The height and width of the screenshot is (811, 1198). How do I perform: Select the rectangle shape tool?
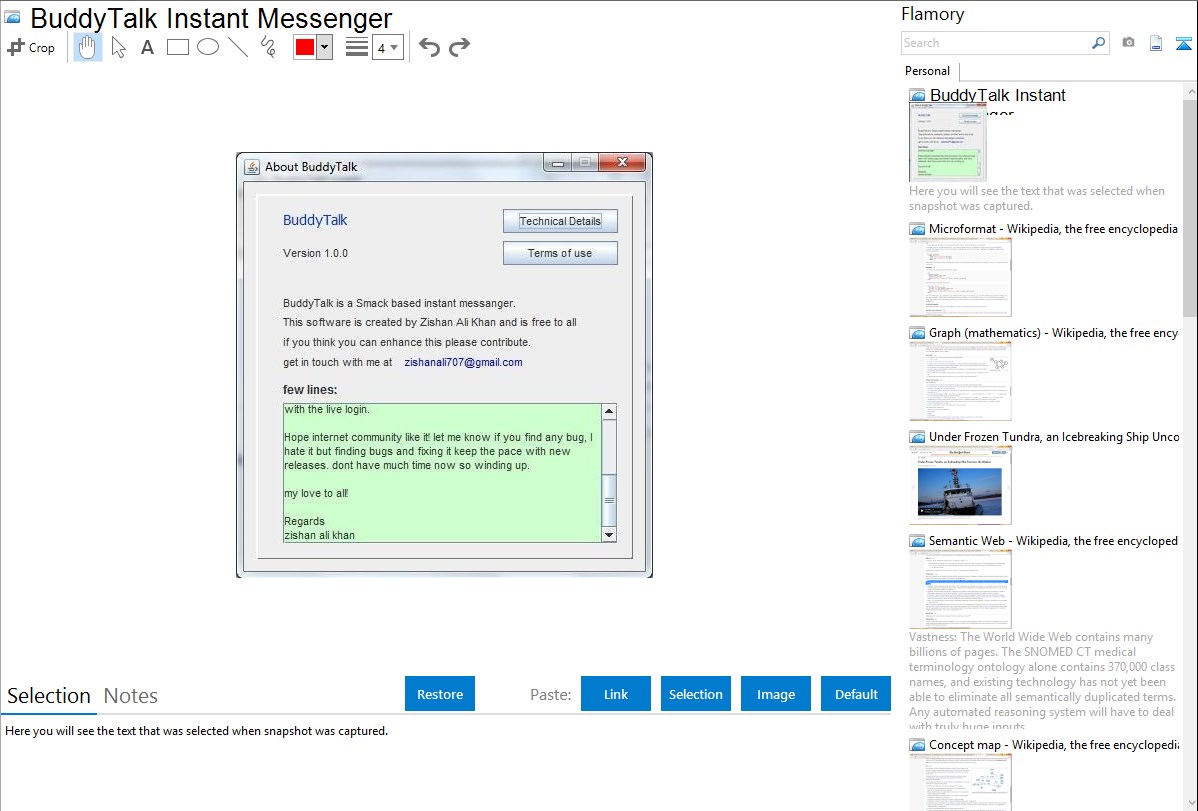(177, 47)
